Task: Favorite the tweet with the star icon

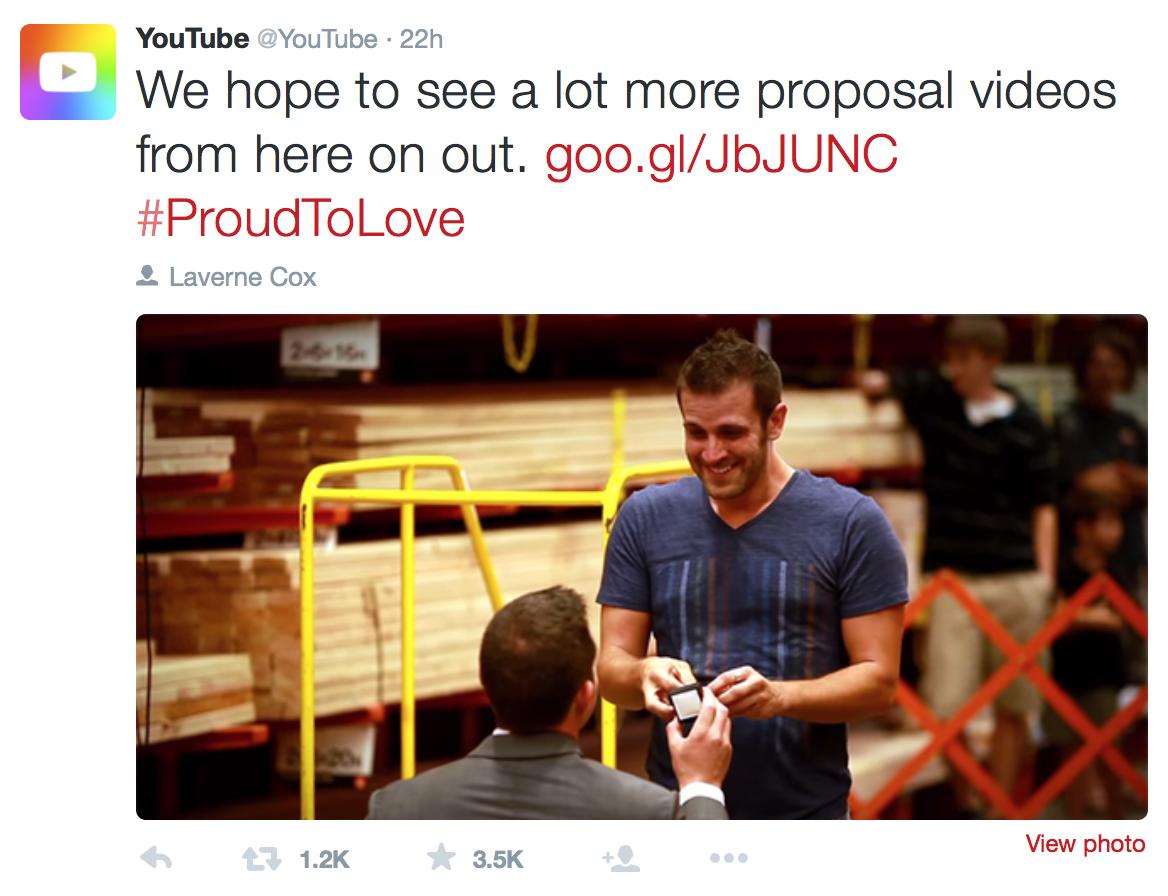Action: (x=441, y=857)
